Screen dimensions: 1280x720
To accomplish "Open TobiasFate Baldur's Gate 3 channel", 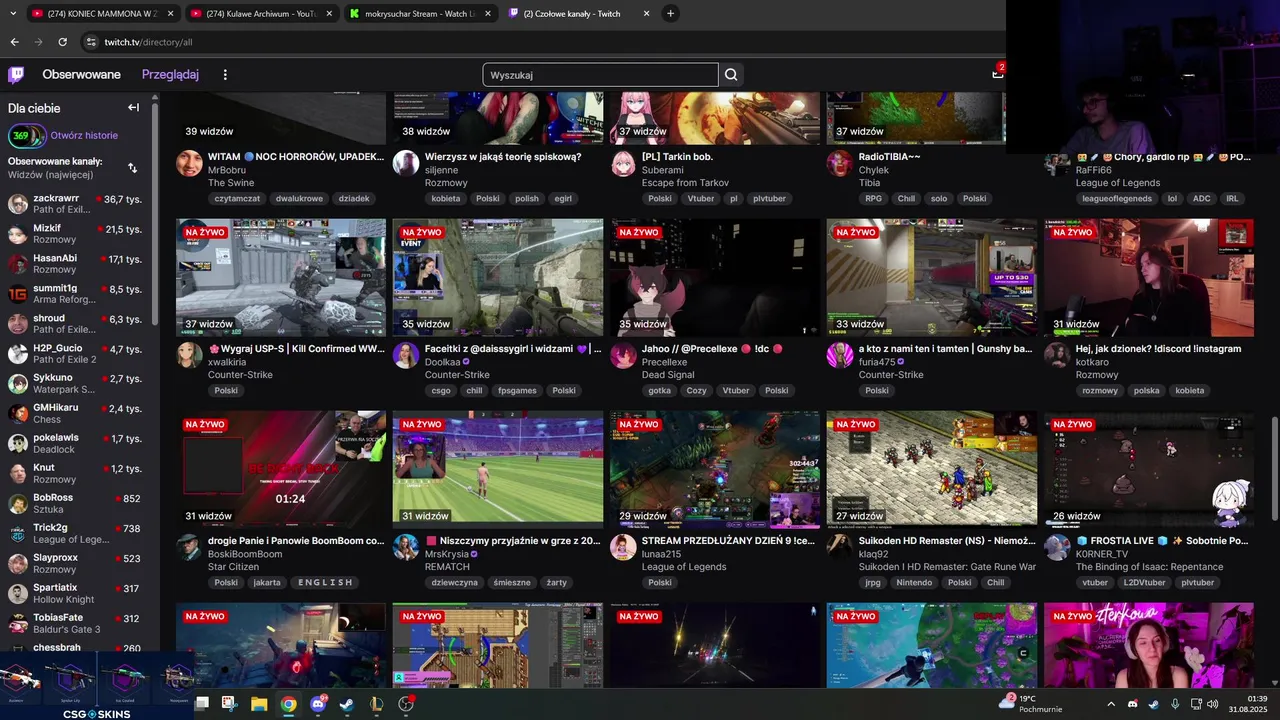I will (78, 623).
